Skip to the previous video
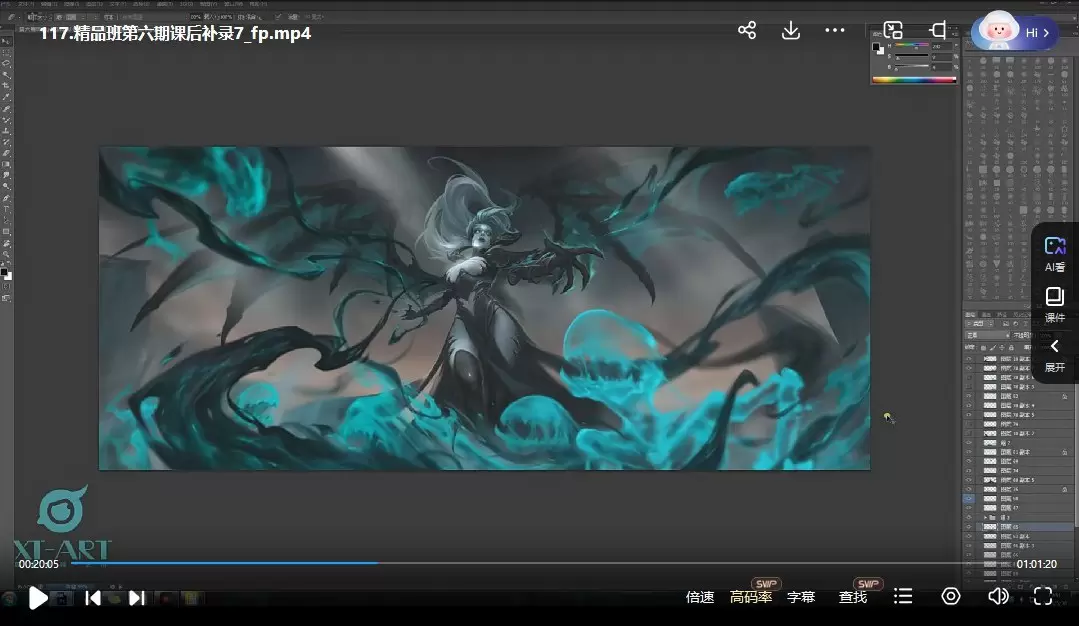The height and width of the screenshot is (626, 1079). tap(93, 598)
